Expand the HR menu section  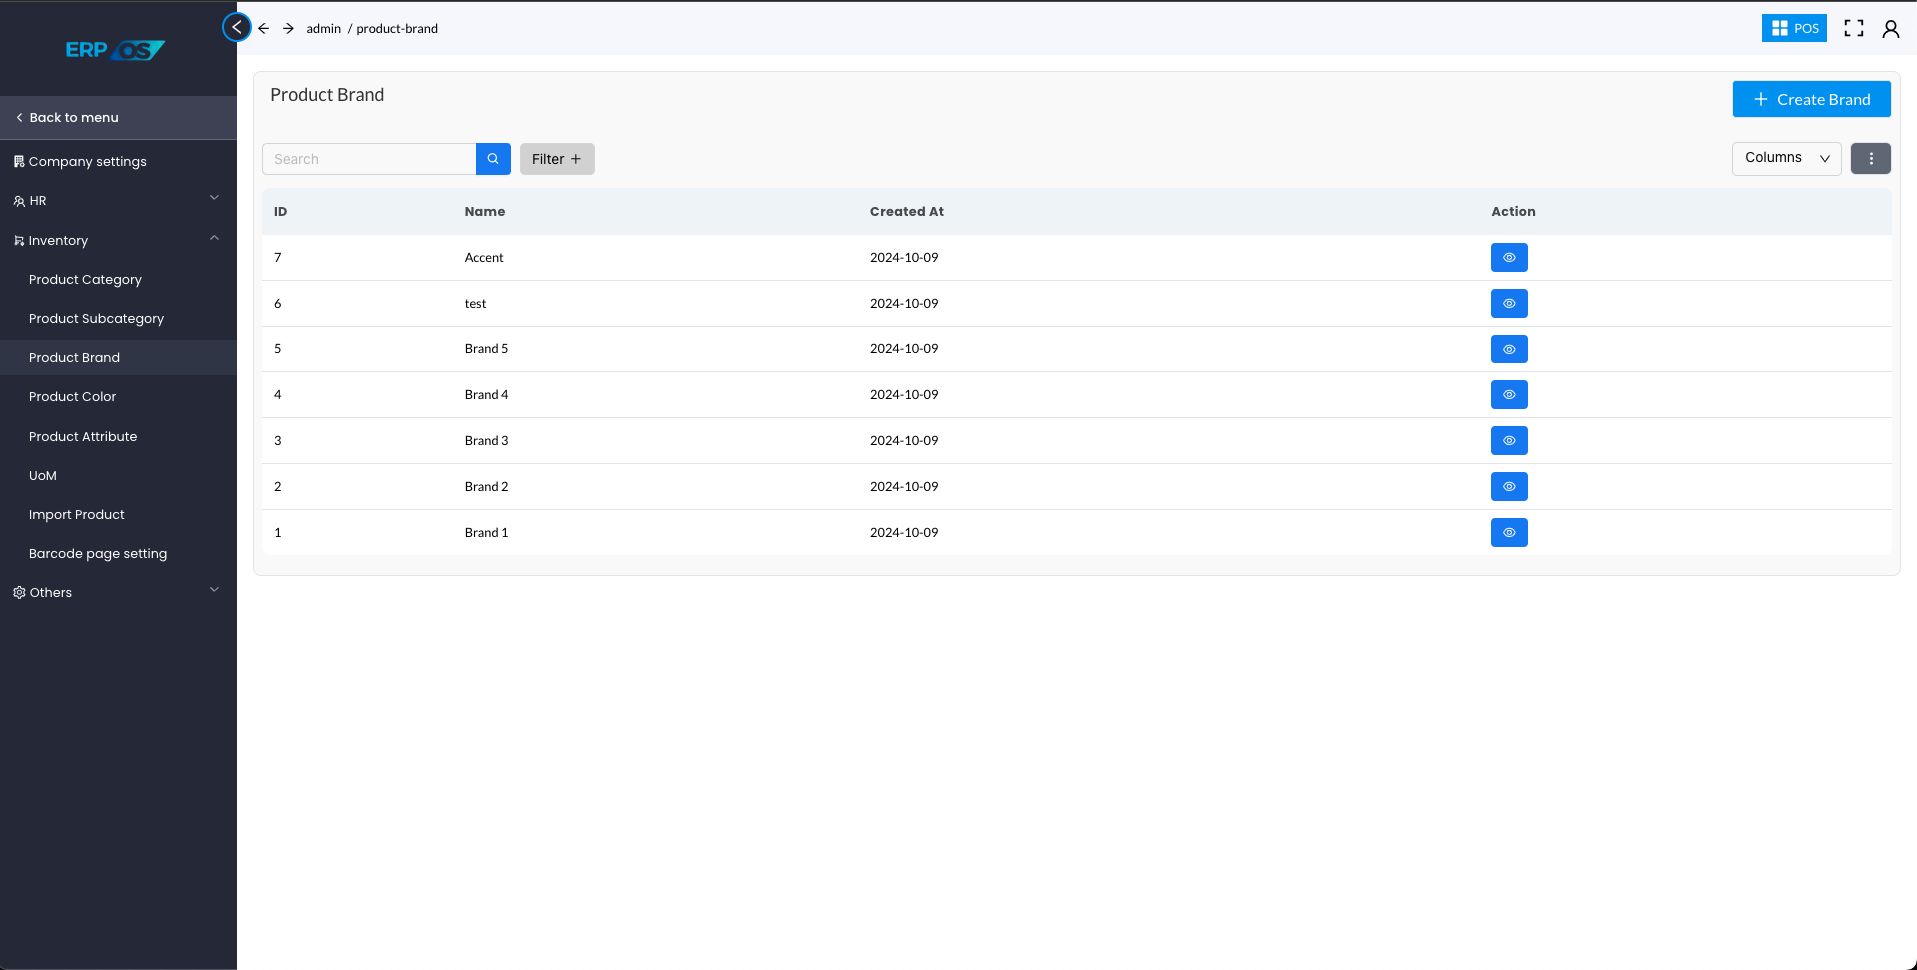118,200
